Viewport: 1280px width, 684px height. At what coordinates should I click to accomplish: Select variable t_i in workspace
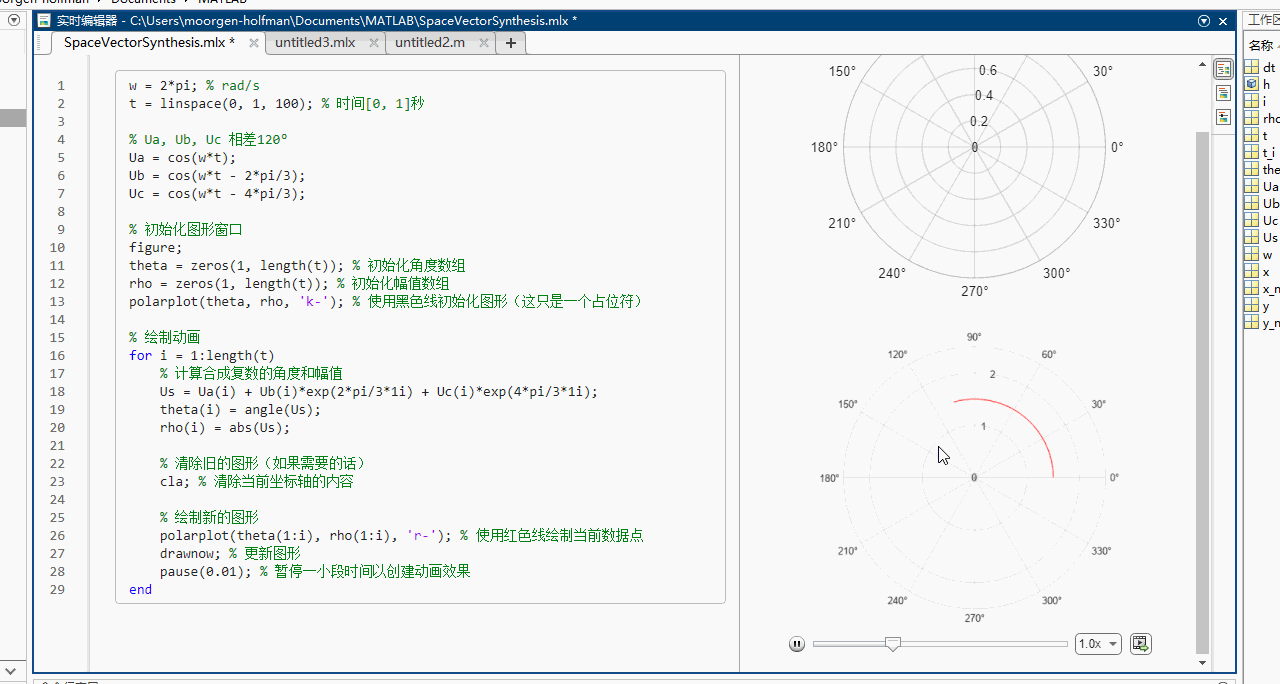1262,152
